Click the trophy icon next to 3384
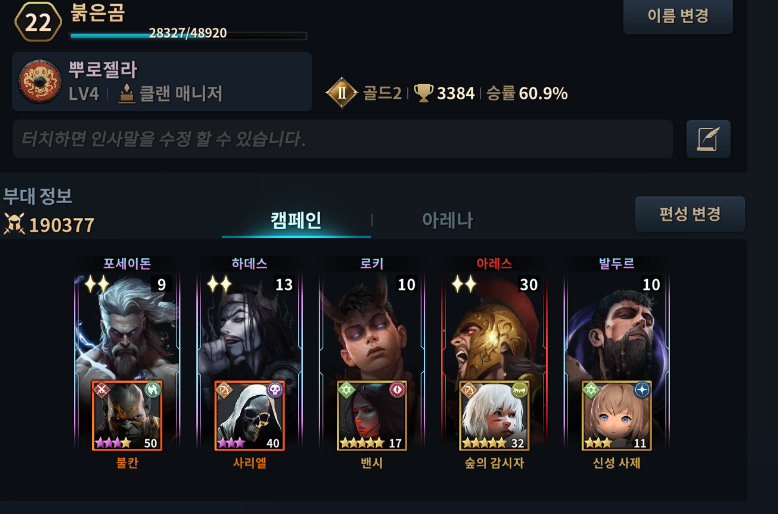This screenshot has height=514, width=778. 423,93
